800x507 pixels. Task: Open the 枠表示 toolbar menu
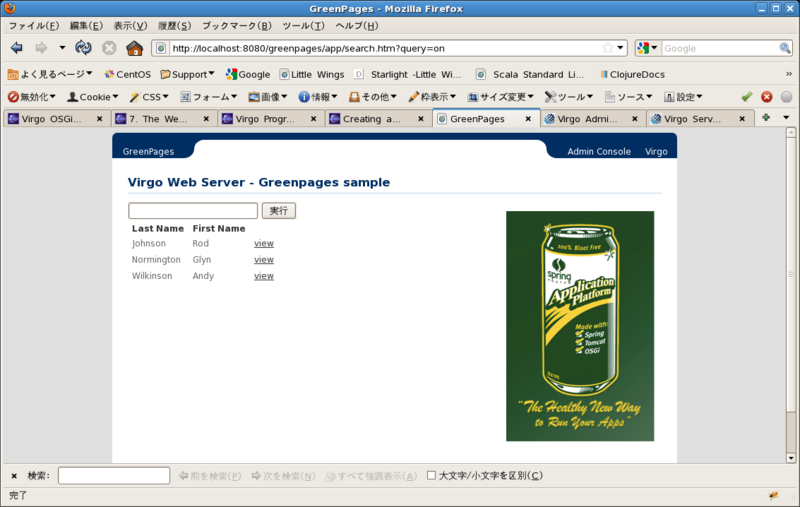(x=432, y=96)
